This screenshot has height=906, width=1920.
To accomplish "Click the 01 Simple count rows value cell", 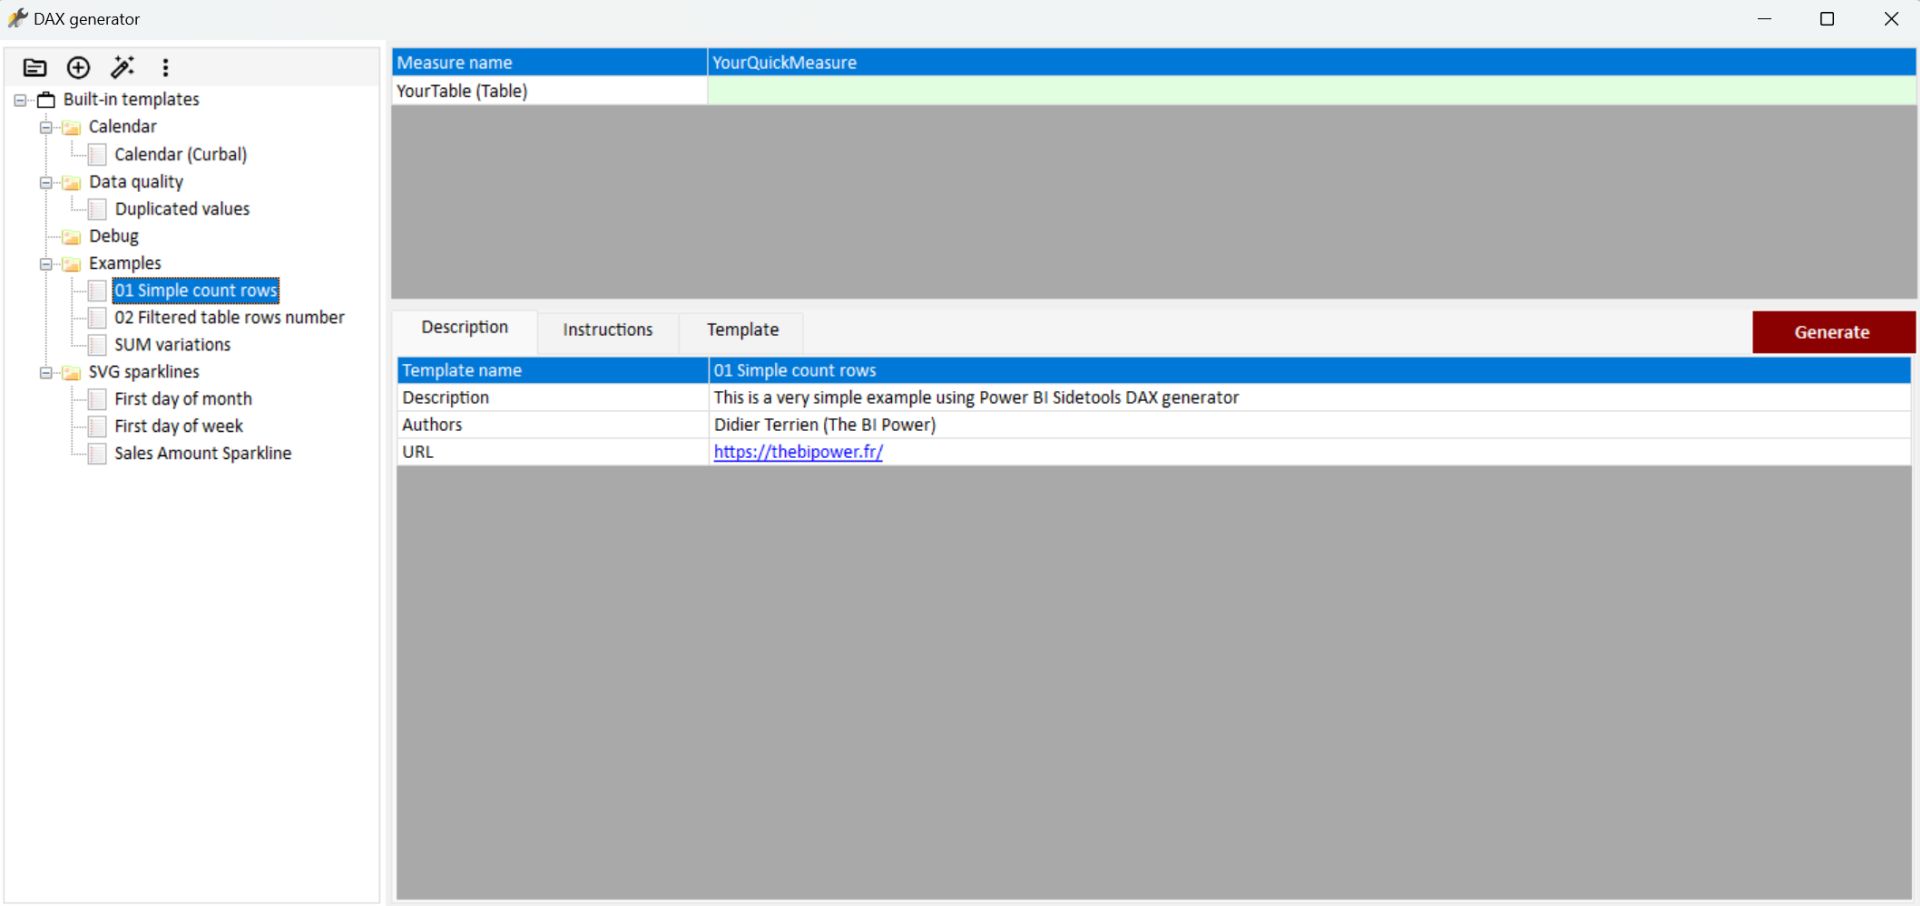I will tap(1310, 370).
